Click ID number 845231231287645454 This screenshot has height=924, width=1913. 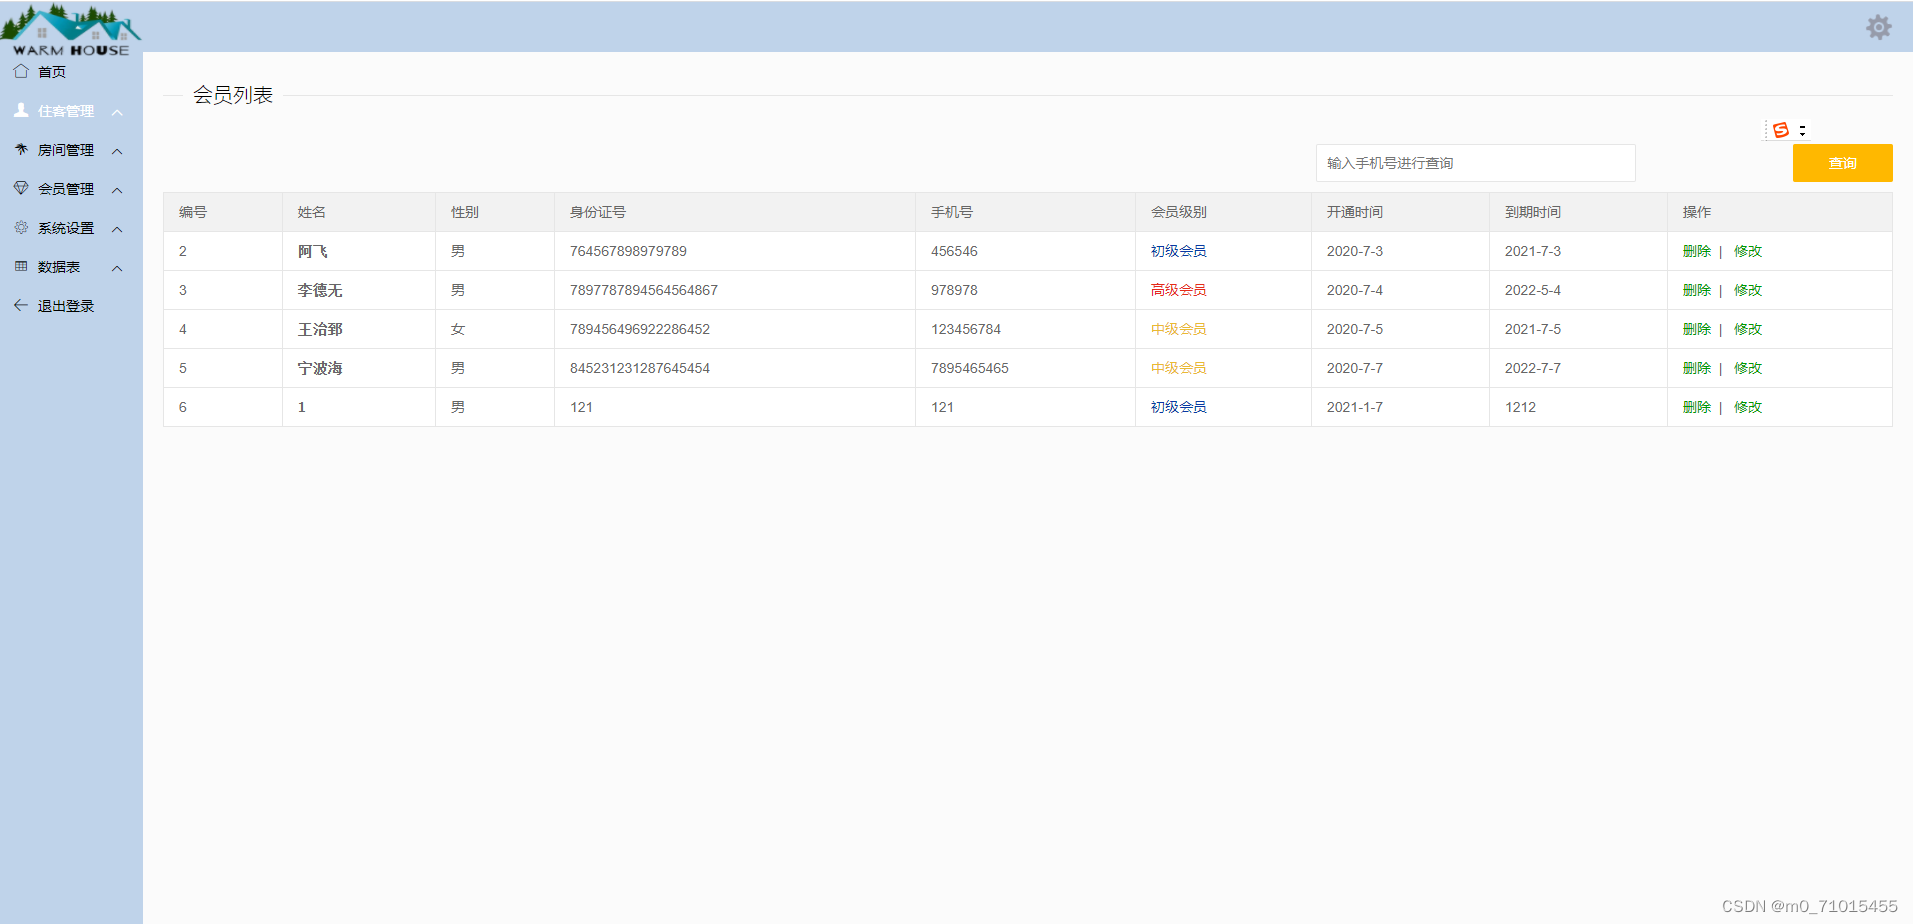(x=639, y=368)
